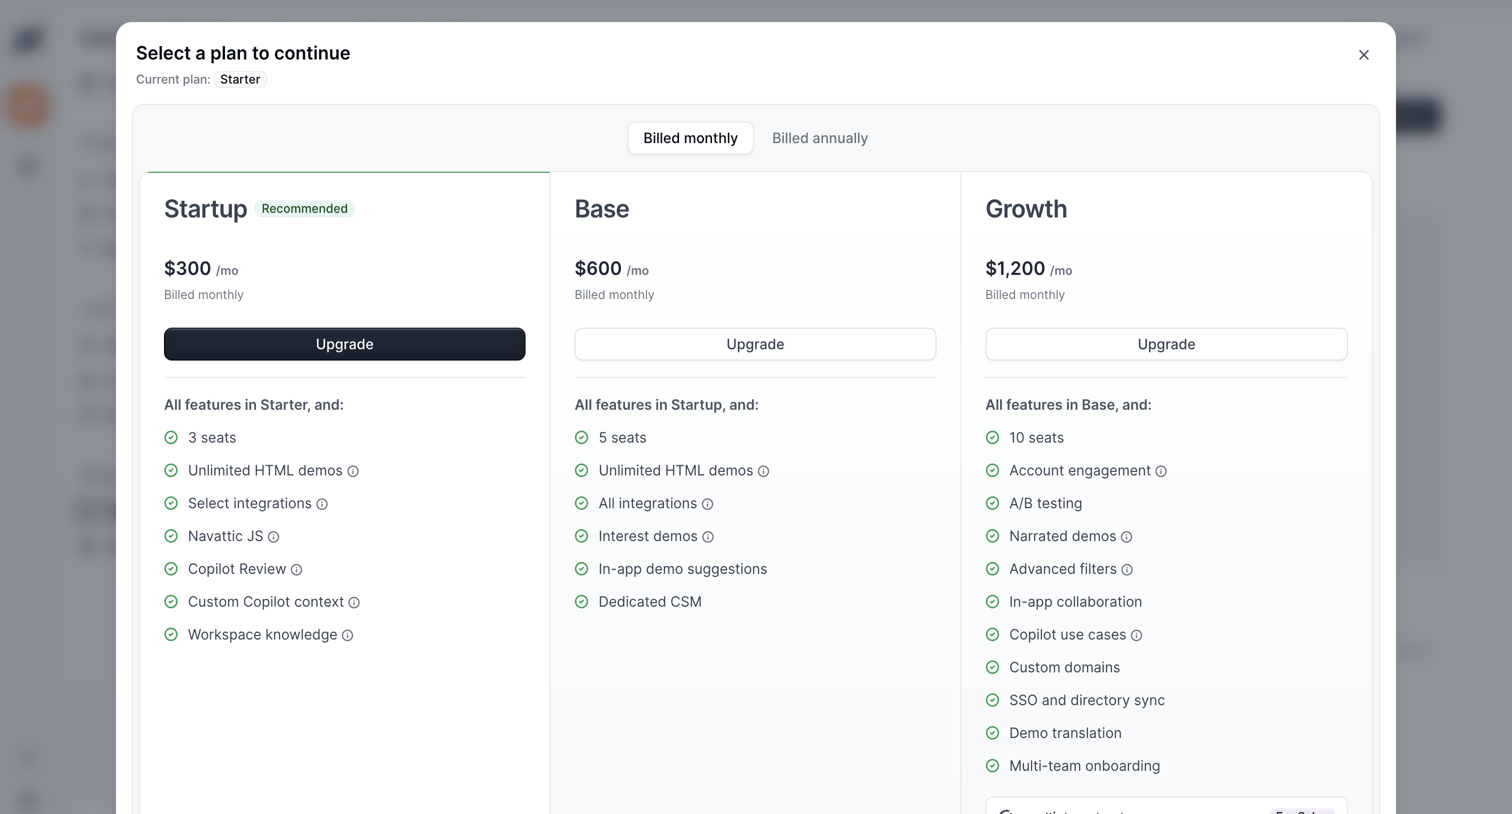Click the "Dedicated CSM" feature

coord(650,602)
